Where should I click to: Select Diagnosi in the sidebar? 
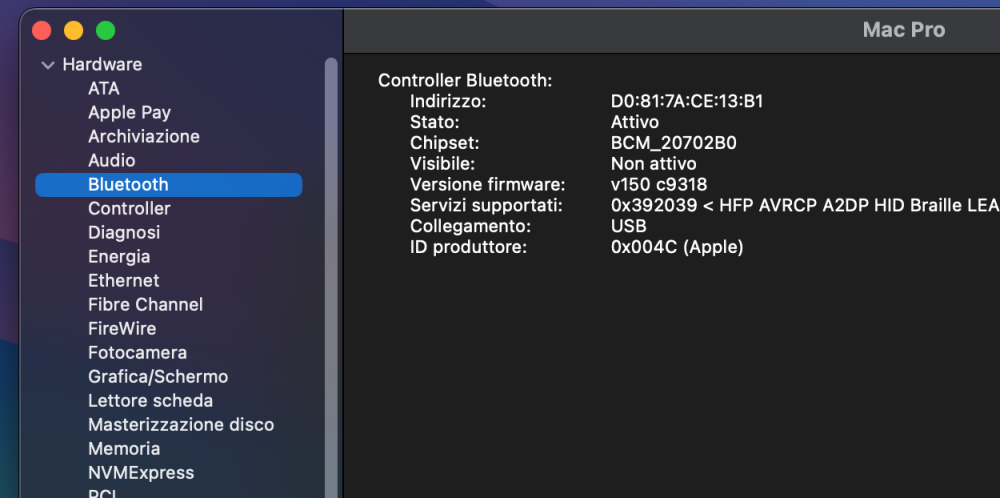click(124, 232)
